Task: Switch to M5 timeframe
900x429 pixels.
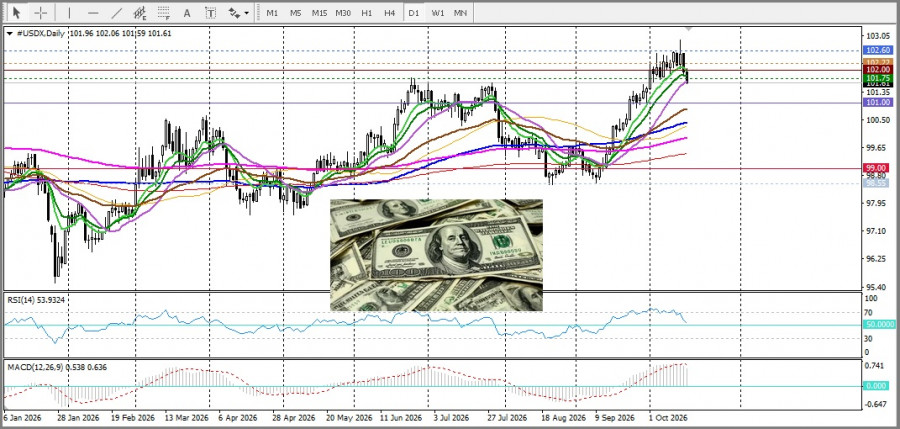Action: tap(296, 13)
